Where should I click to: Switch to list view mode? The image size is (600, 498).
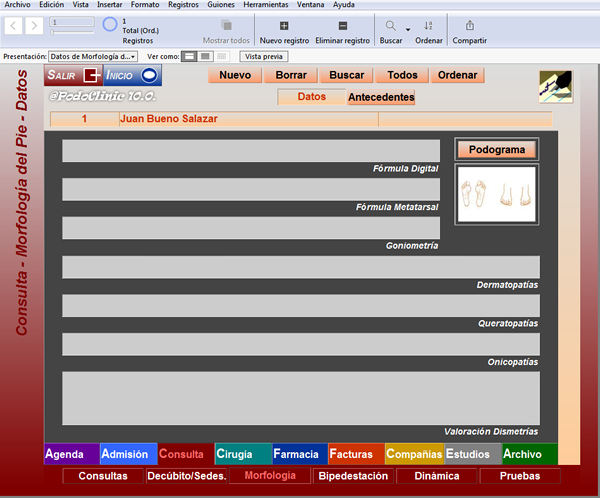(x=205, y=57)
